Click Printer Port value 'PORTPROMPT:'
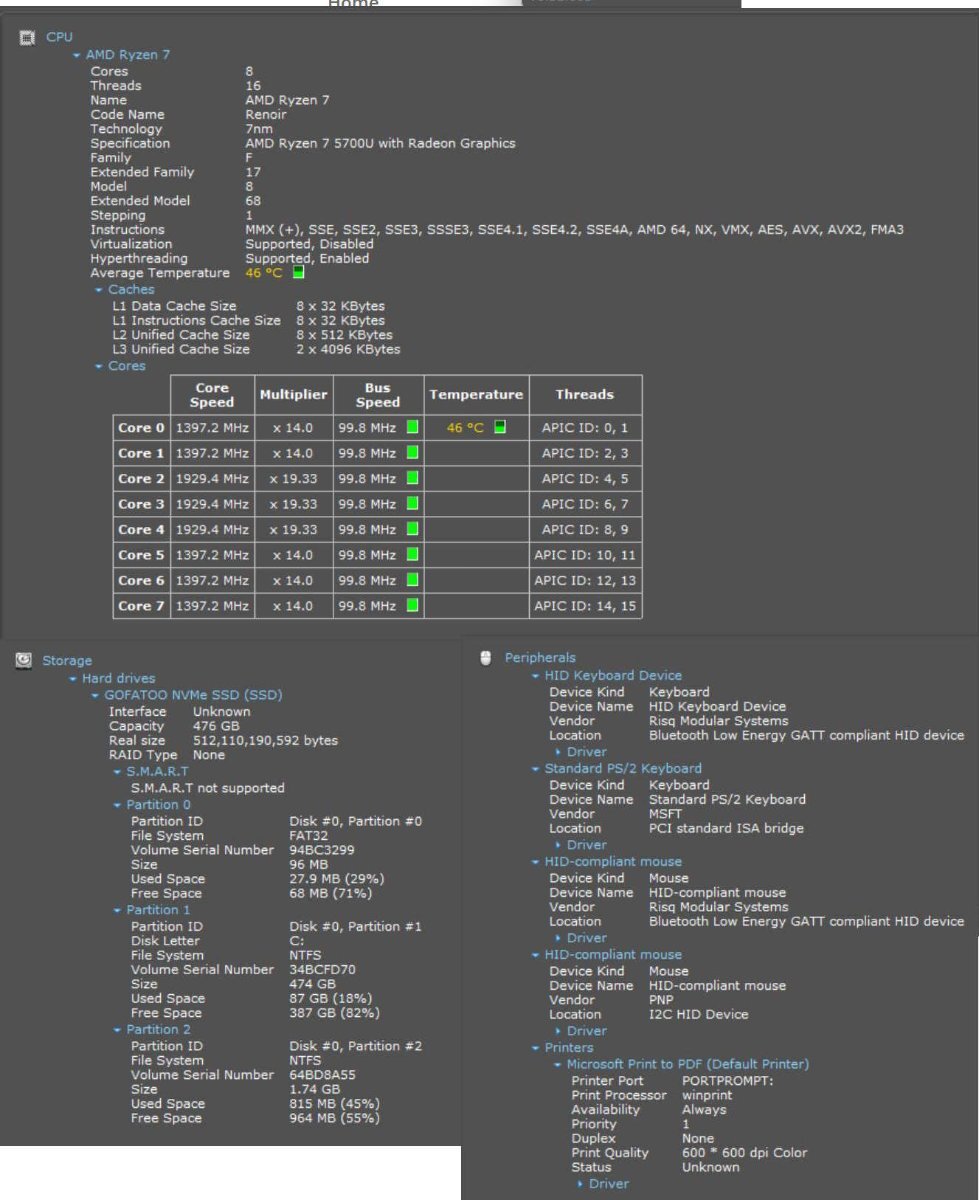Screen dimensions: 979x1200 tap(728, 1081)
